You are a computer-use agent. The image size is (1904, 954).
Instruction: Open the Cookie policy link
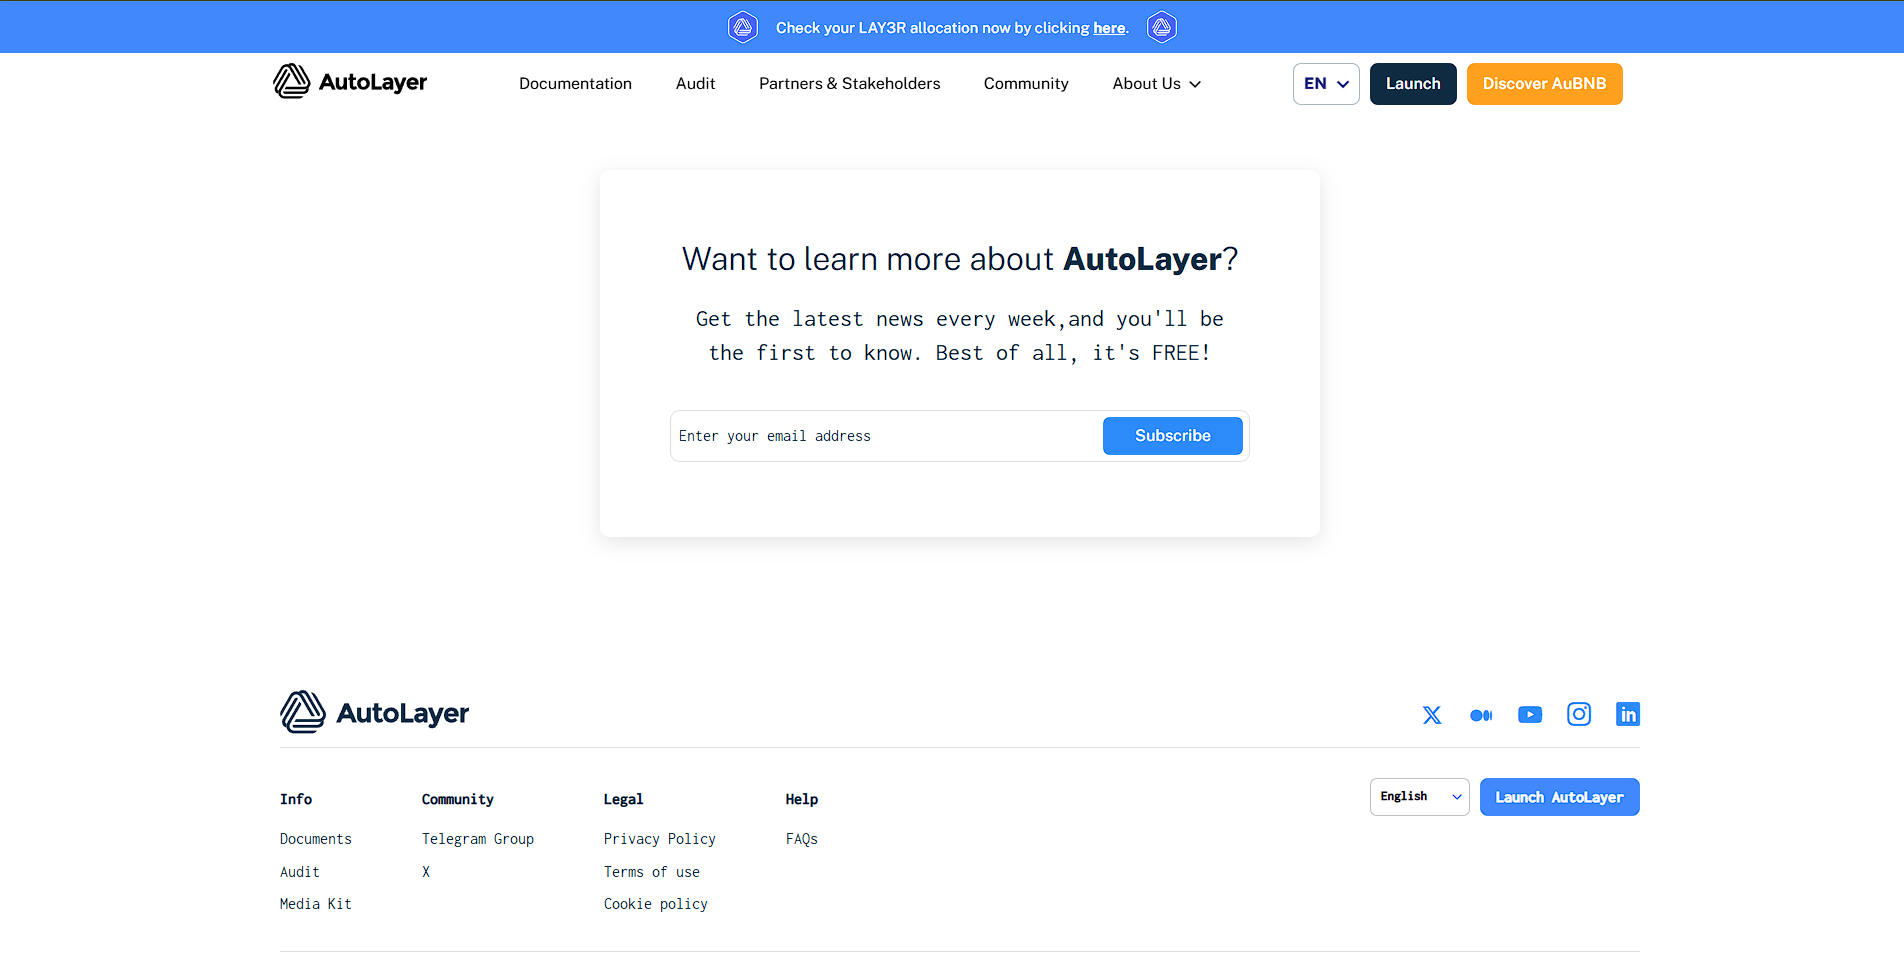[x=656, y=904]
